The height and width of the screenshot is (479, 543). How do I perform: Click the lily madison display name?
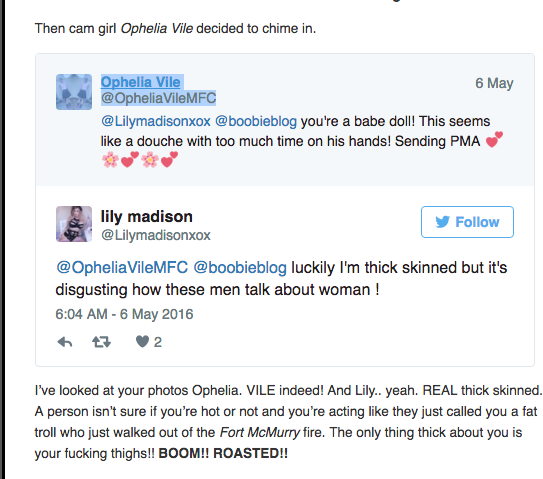pos(146,217)
